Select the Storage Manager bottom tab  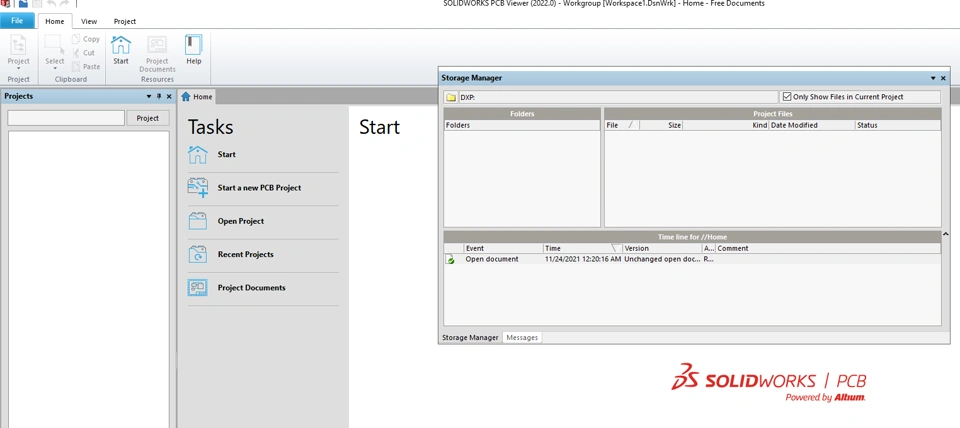click(470, 337)
